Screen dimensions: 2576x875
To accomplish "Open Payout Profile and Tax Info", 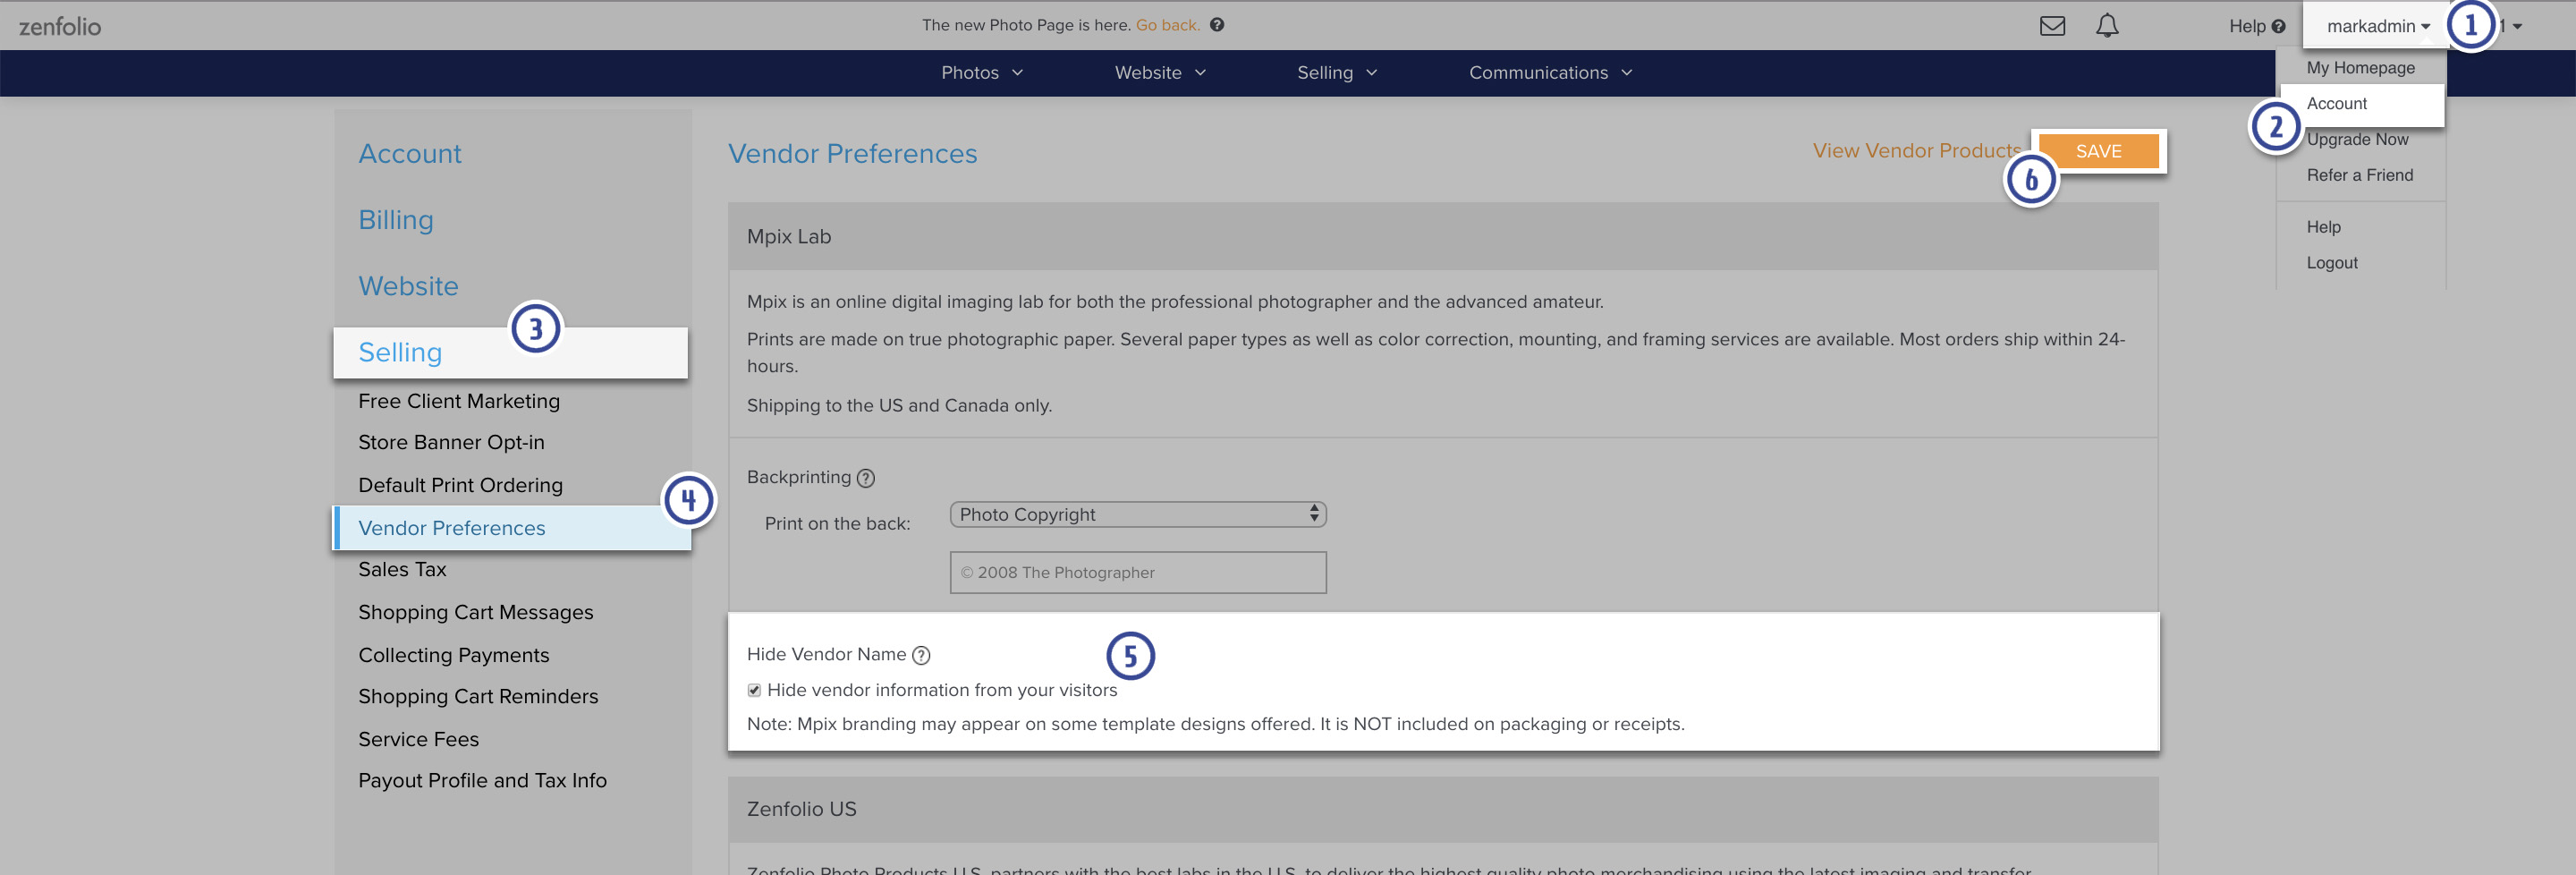I will [482, 780].
